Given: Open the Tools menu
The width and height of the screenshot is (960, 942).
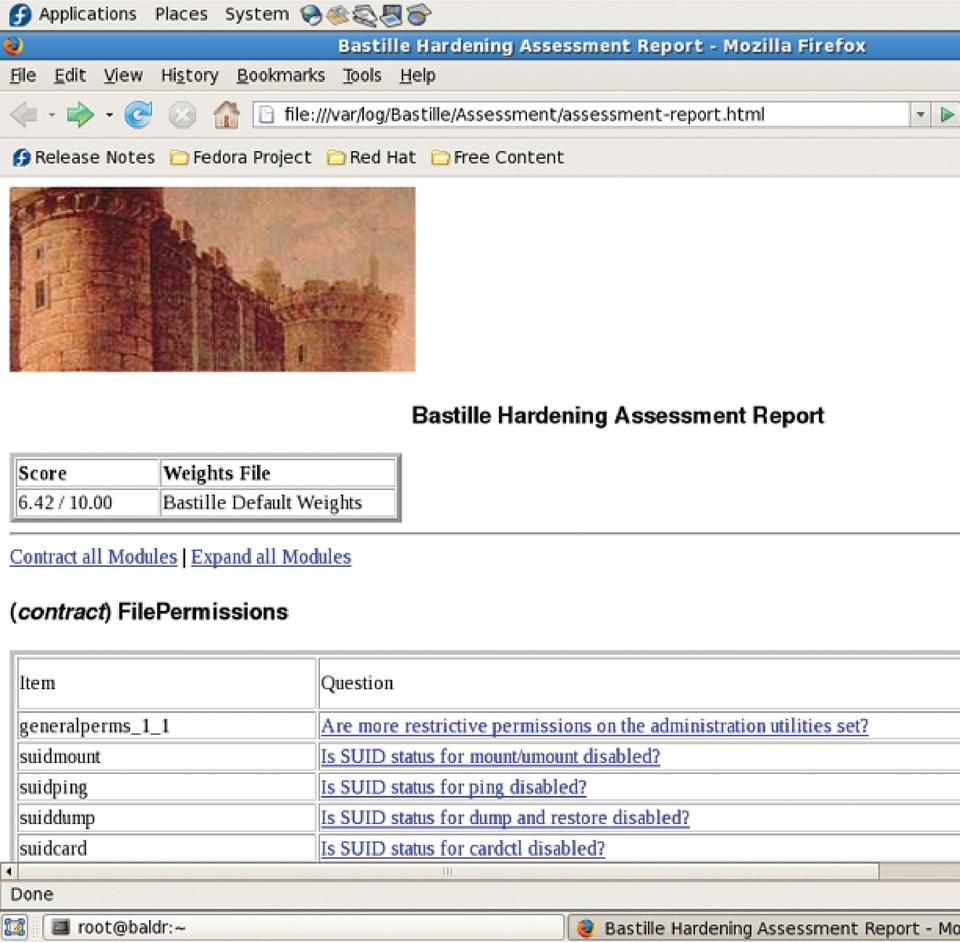Looking at the screenshot, I should click(361, 75).
